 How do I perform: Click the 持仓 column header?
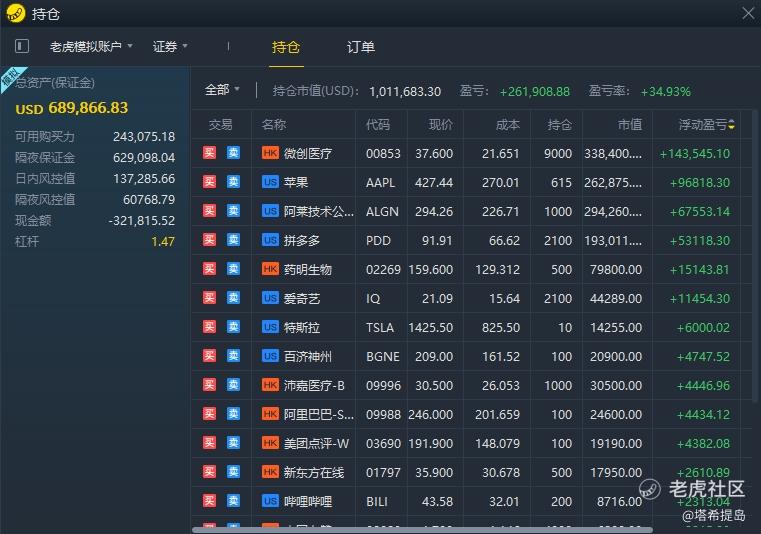point(560,125)
